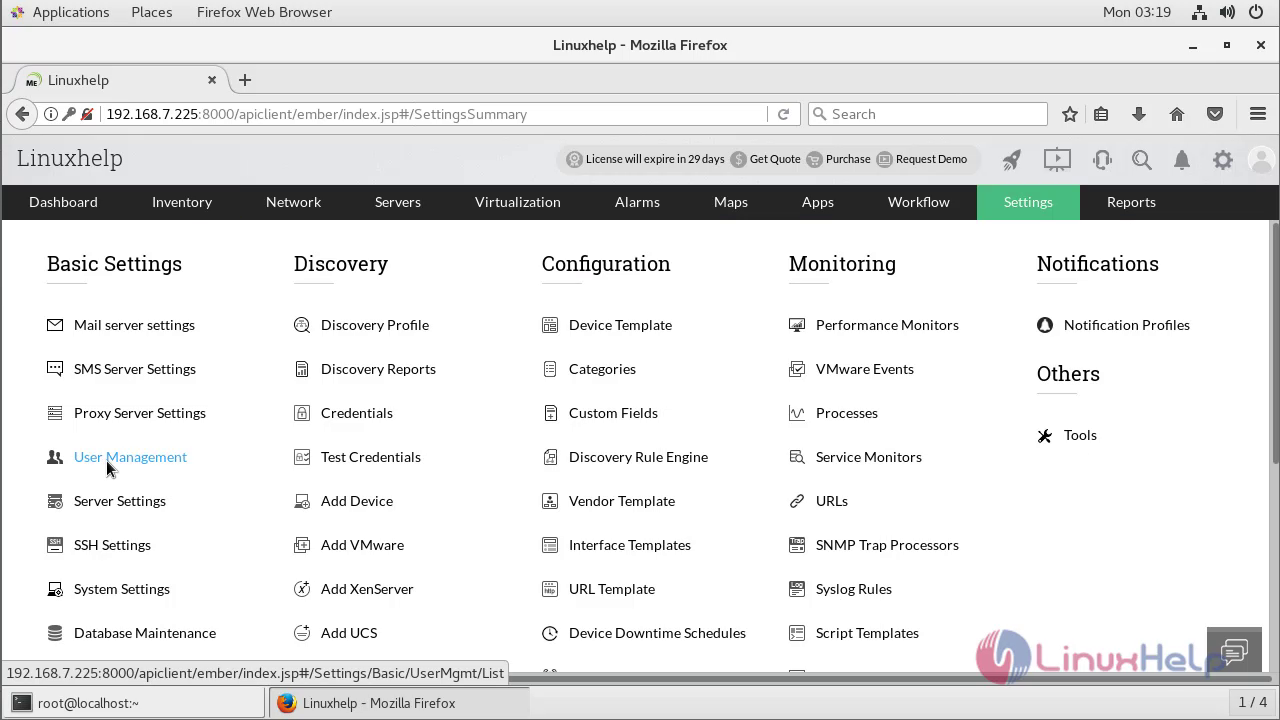Viewport: 1280px width, 720px height.
Task: Close the Linuxhelp browser tab
Action: pos(212,80)
